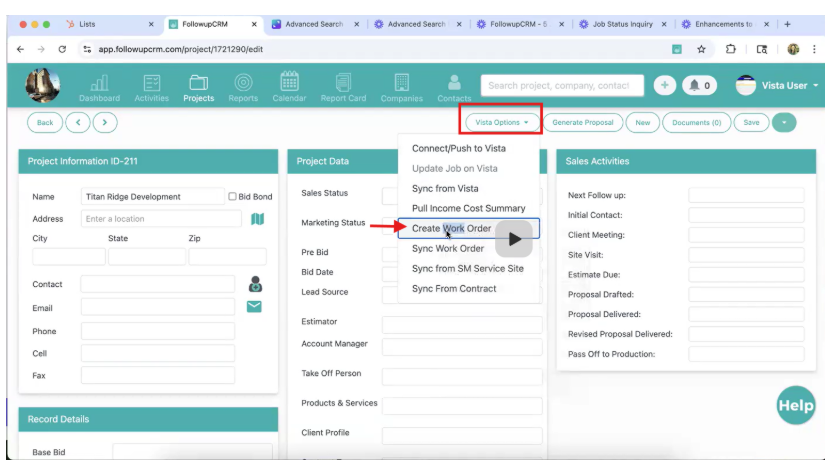
Task: Expand the green arrow dropdown beside Save
Action: 784,123
